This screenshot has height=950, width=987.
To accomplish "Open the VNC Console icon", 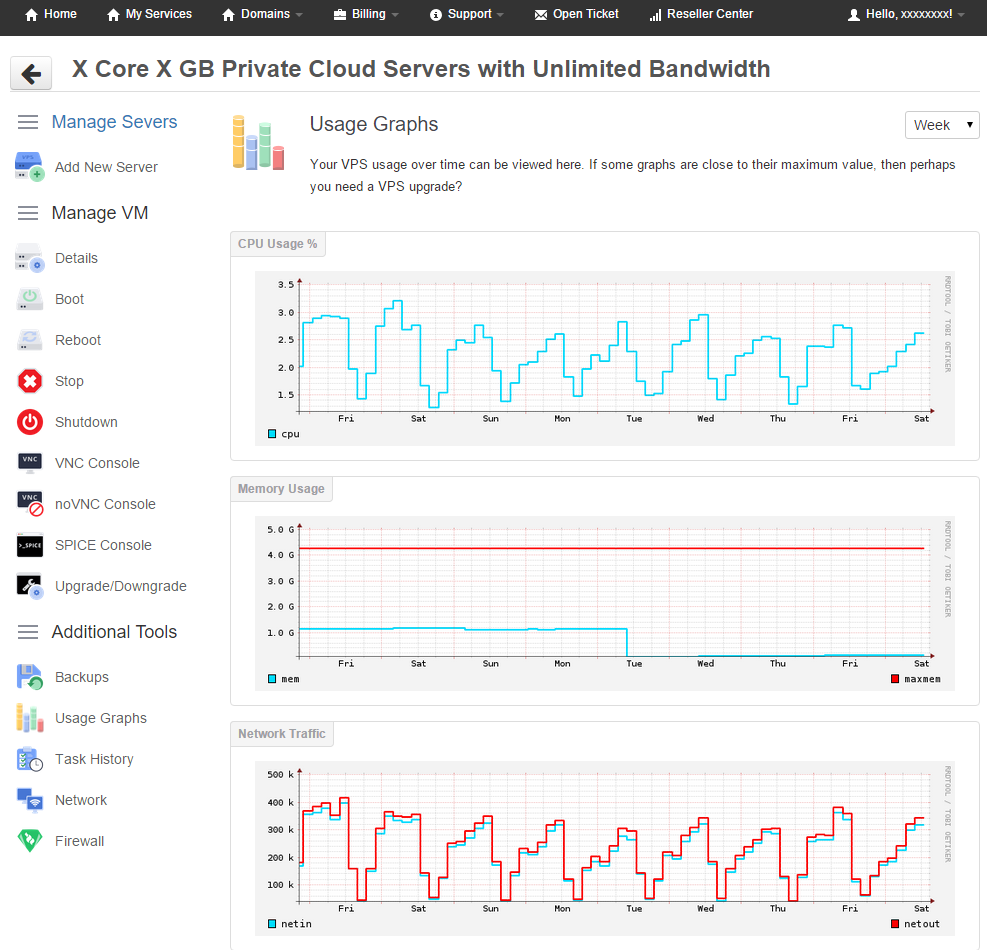I will pos(30,463).
